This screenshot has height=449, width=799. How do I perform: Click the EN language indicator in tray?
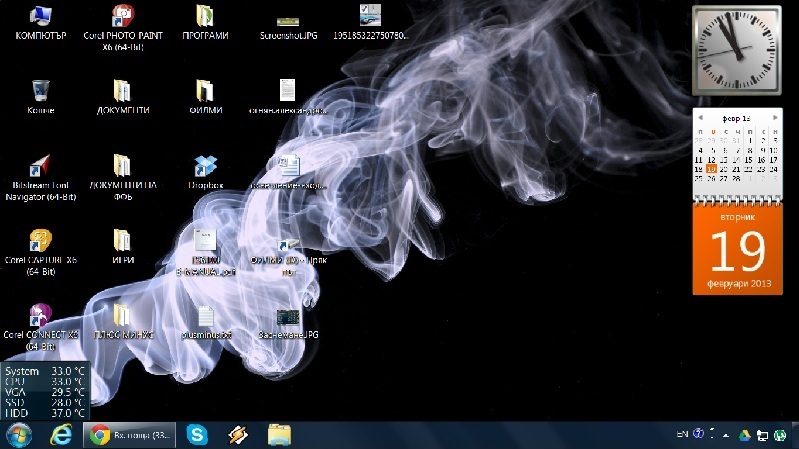682,434
